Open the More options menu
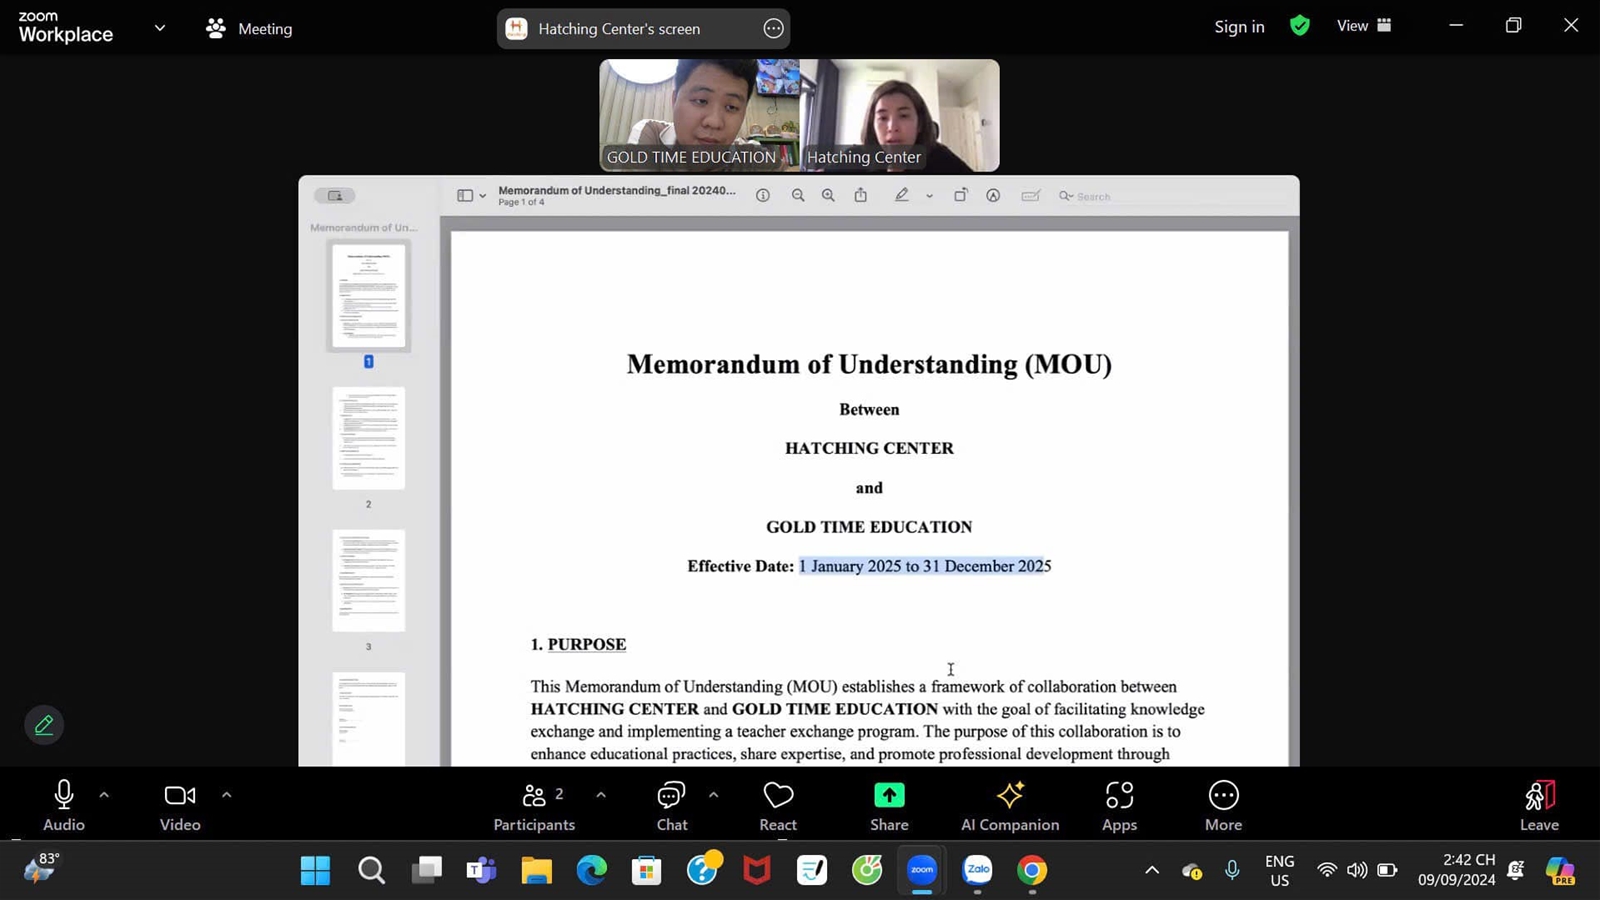Screen dimensions: 1600x900 tap(1223, 805)
